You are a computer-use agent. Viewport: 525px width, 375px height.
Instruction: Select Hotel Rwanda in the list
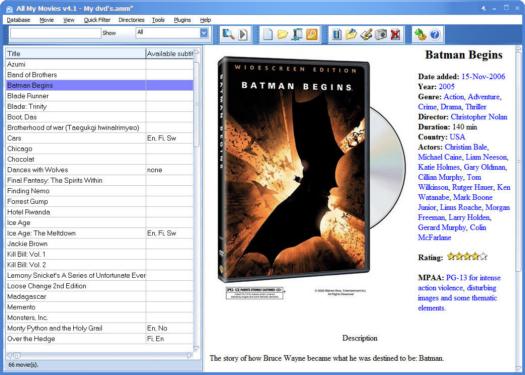coord(99,212)
